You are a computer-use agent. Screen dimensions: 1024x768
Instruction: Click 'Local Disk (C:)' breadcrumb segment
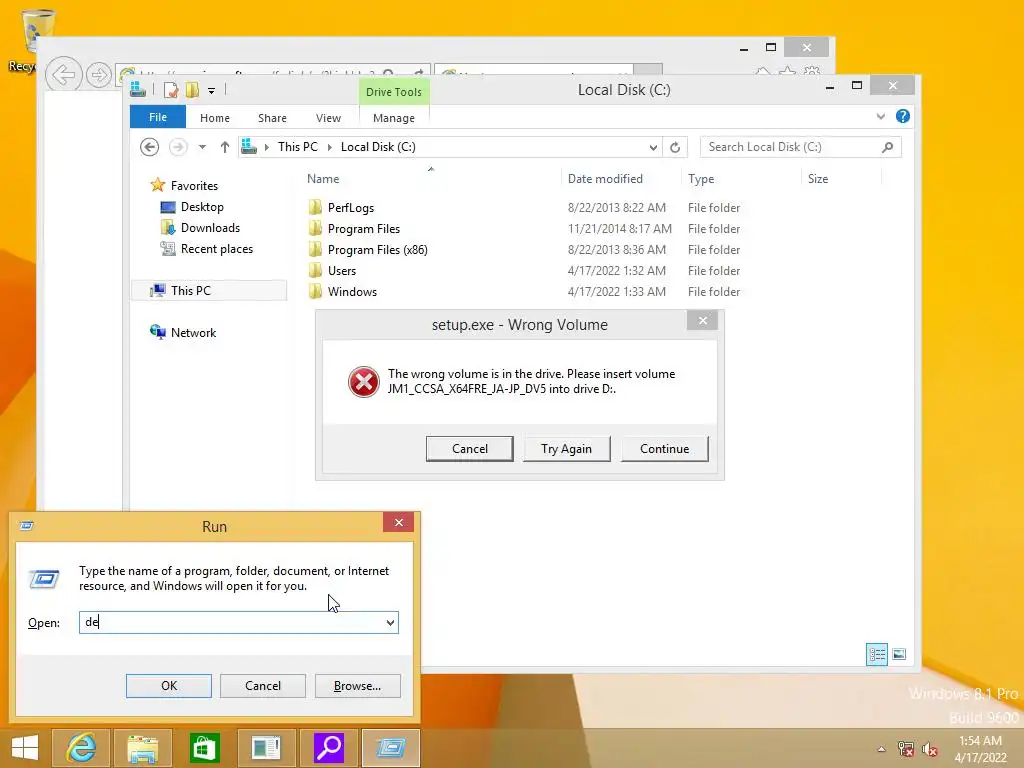pos(378,147)
